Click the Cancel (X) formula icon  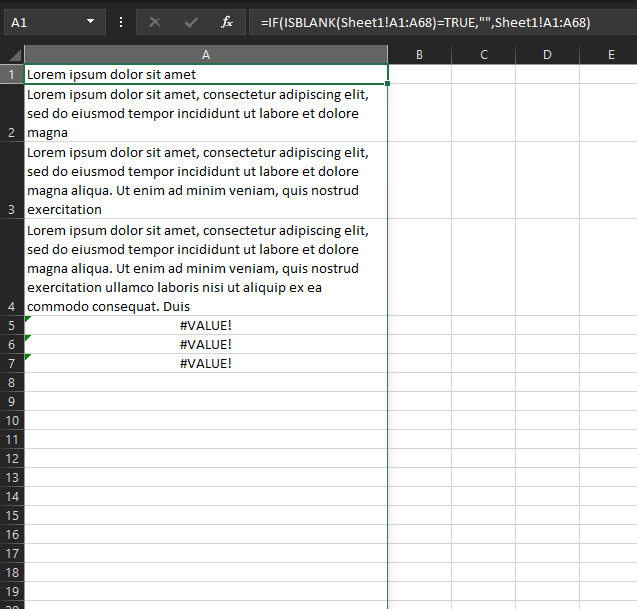pos(155,22)
